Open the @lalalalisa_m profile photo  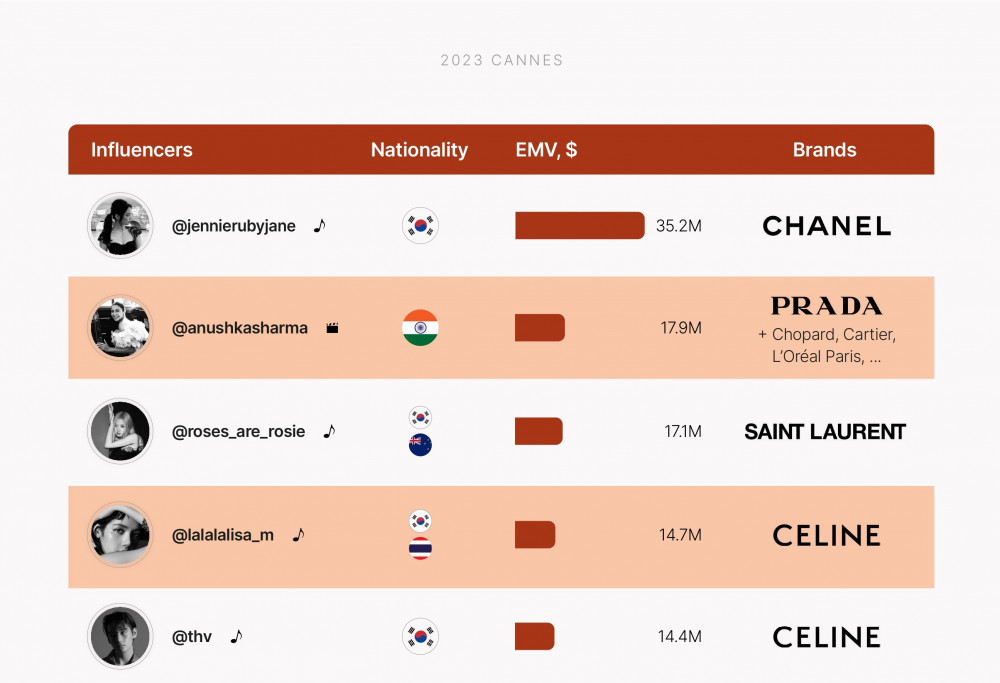point(120,534)
